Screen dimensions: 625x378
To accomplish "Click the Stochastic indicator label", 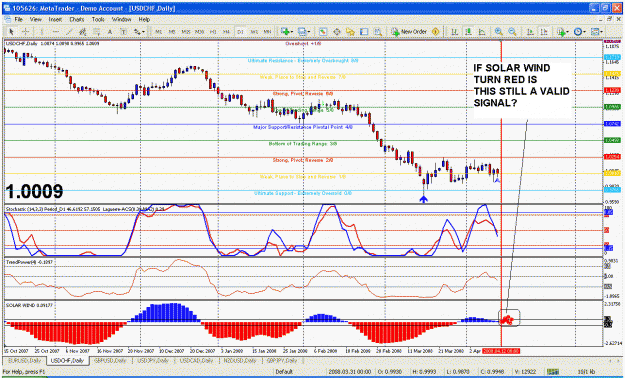I will [84, 208].
